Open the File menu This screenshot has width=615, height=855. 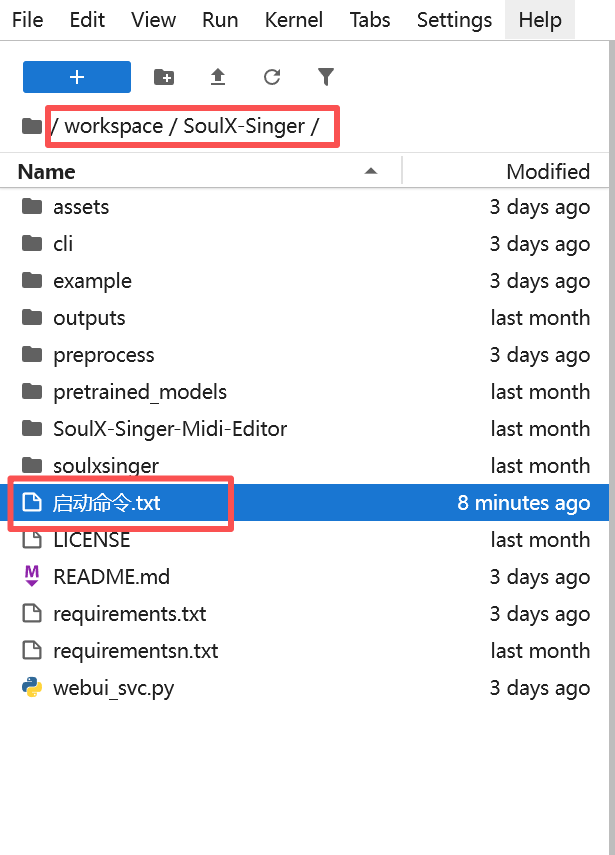tap(27, 20)
